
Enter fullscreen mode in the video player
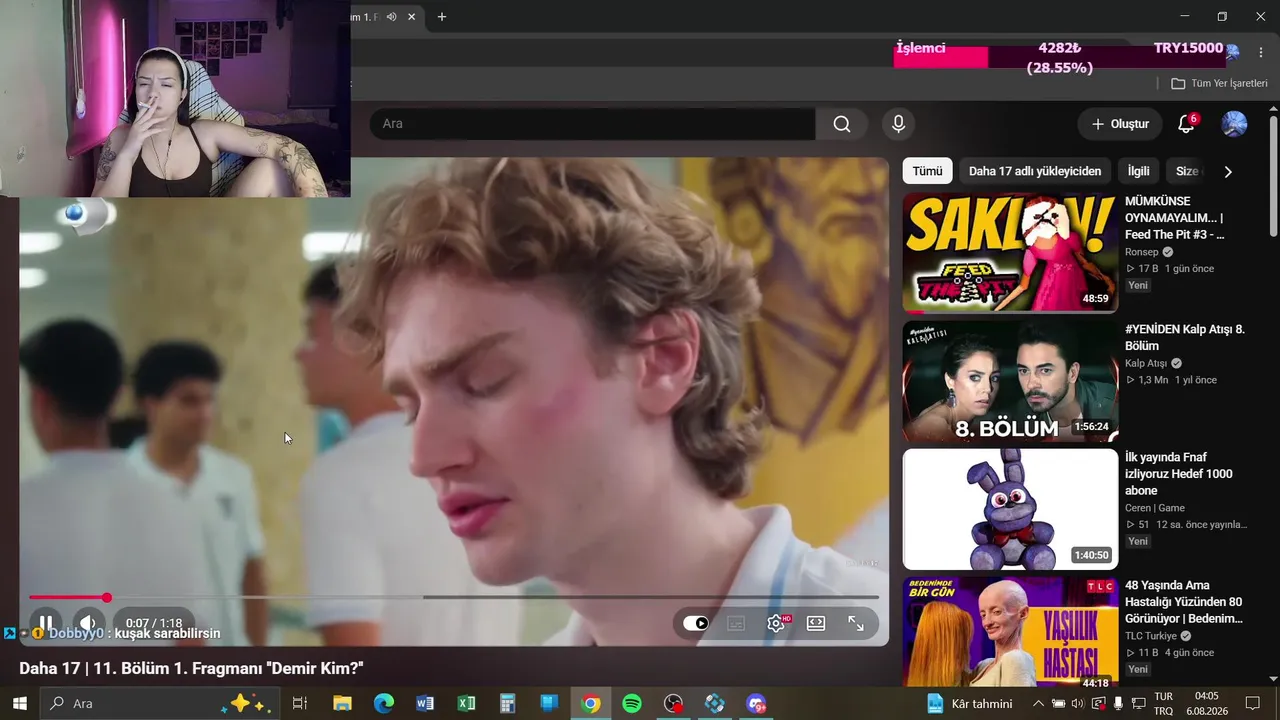coord(856,623)
